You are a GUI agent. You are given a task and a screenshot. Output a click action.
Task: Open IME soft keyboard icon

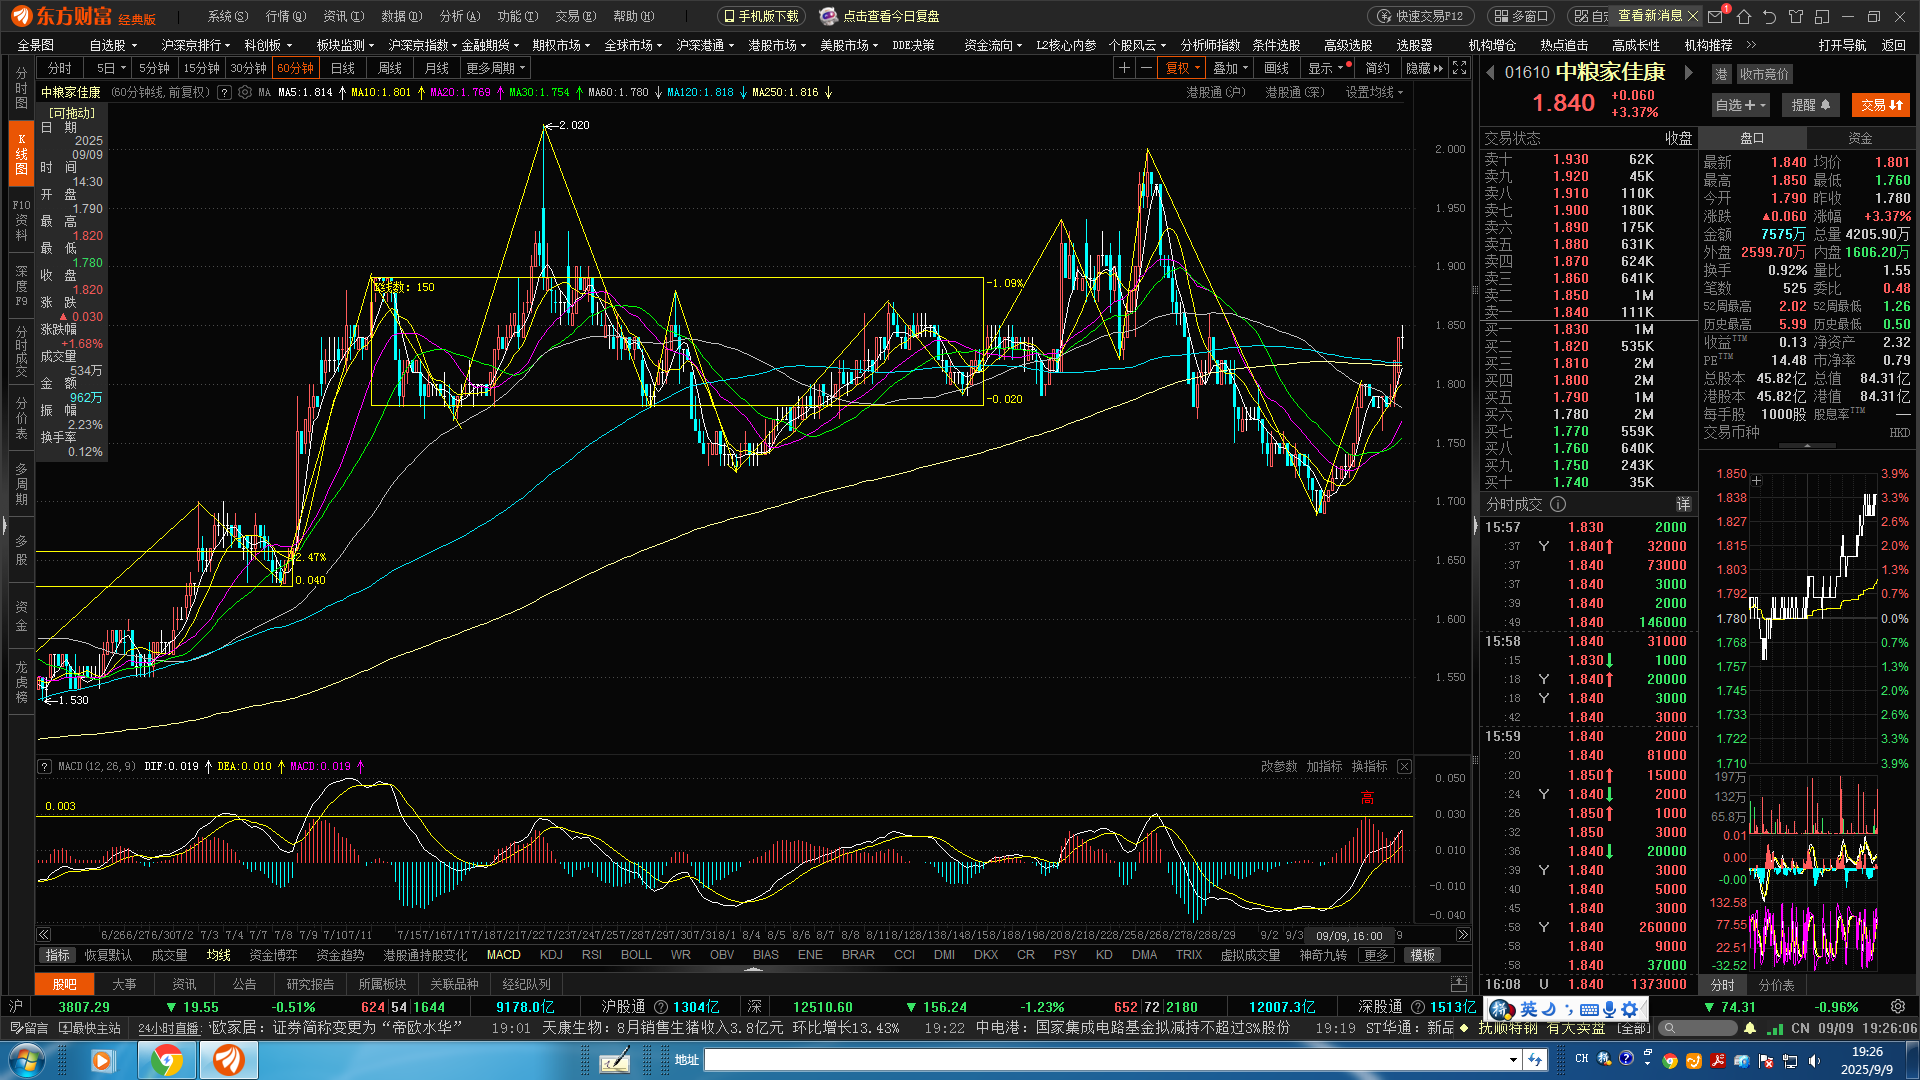tap(1589, 1009)
